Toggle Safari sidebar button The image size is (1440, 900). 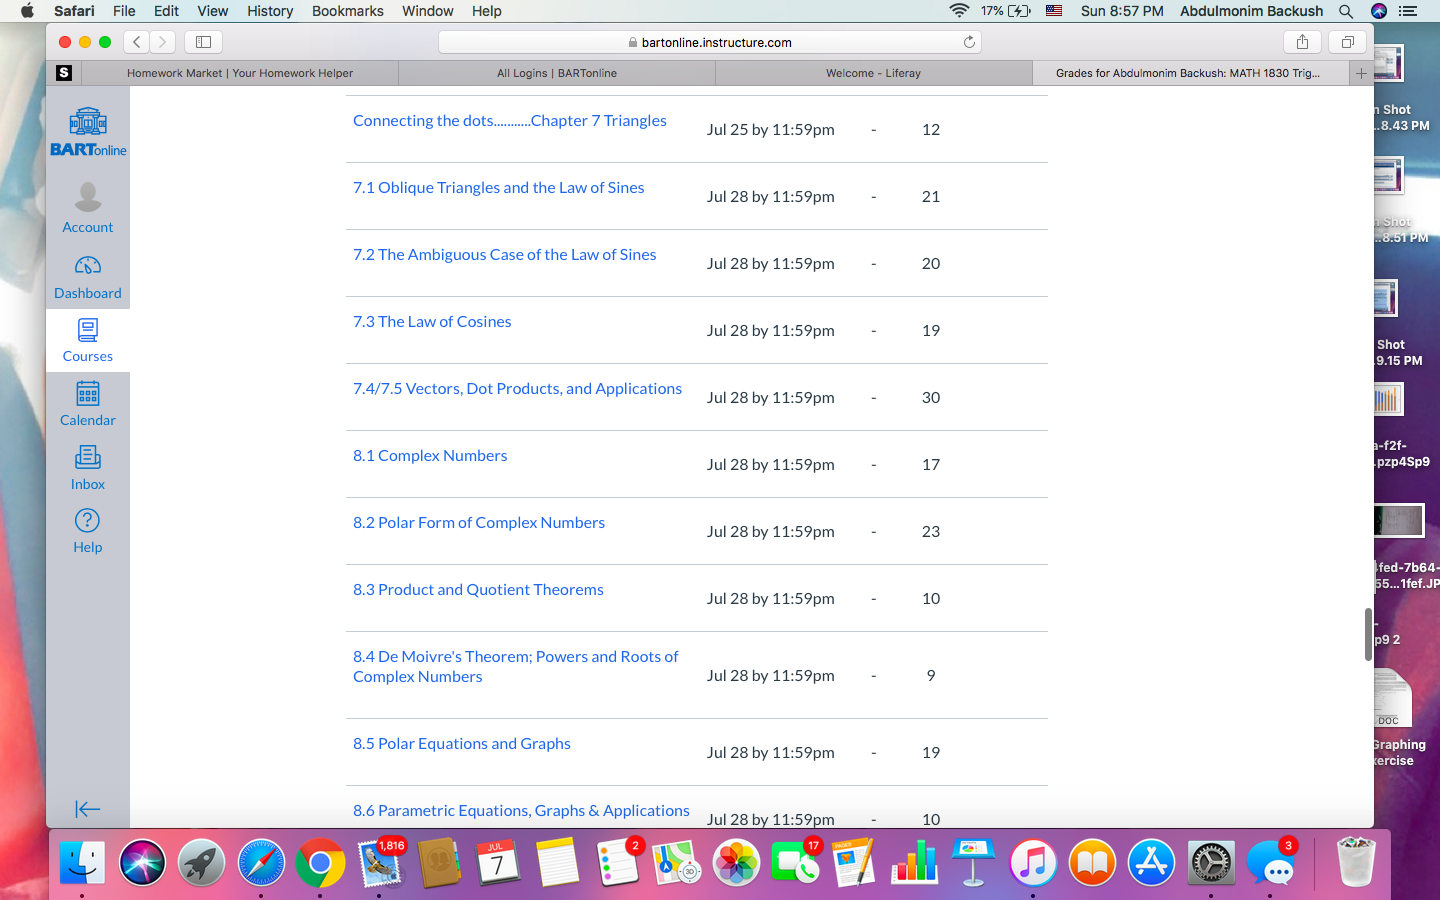click(203, 42)
